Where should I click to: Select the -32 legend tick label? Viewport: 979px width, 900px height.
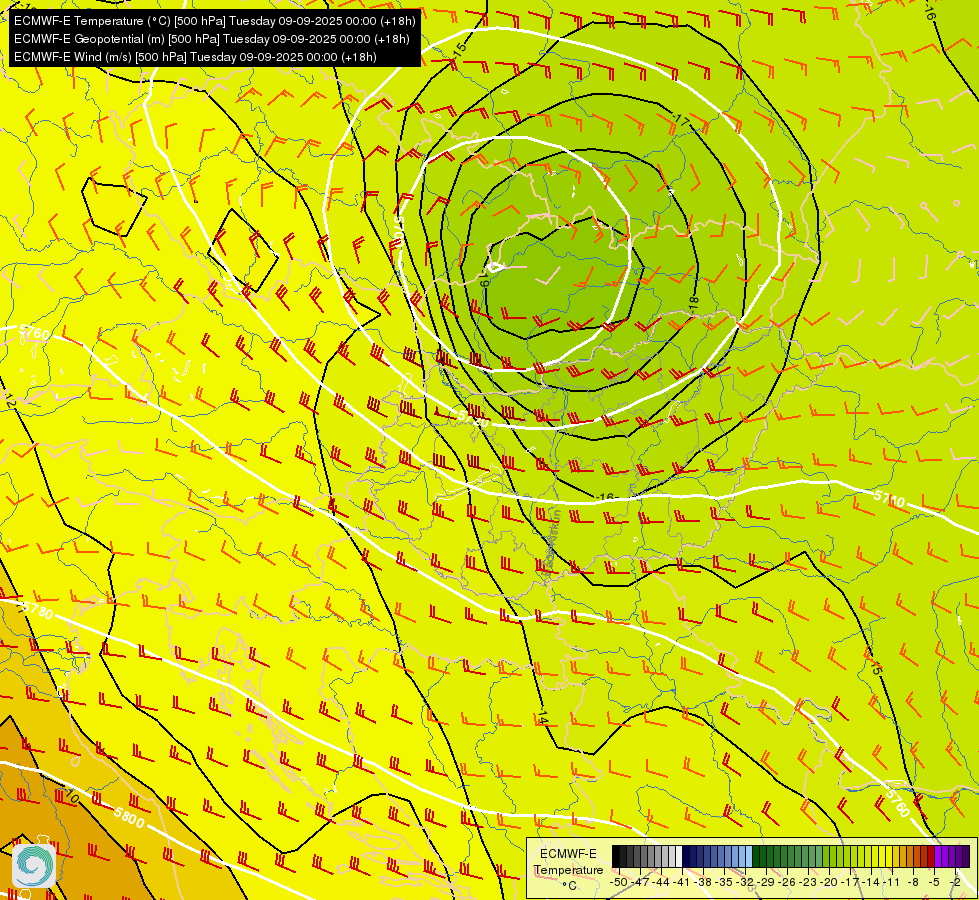(746, 882)
